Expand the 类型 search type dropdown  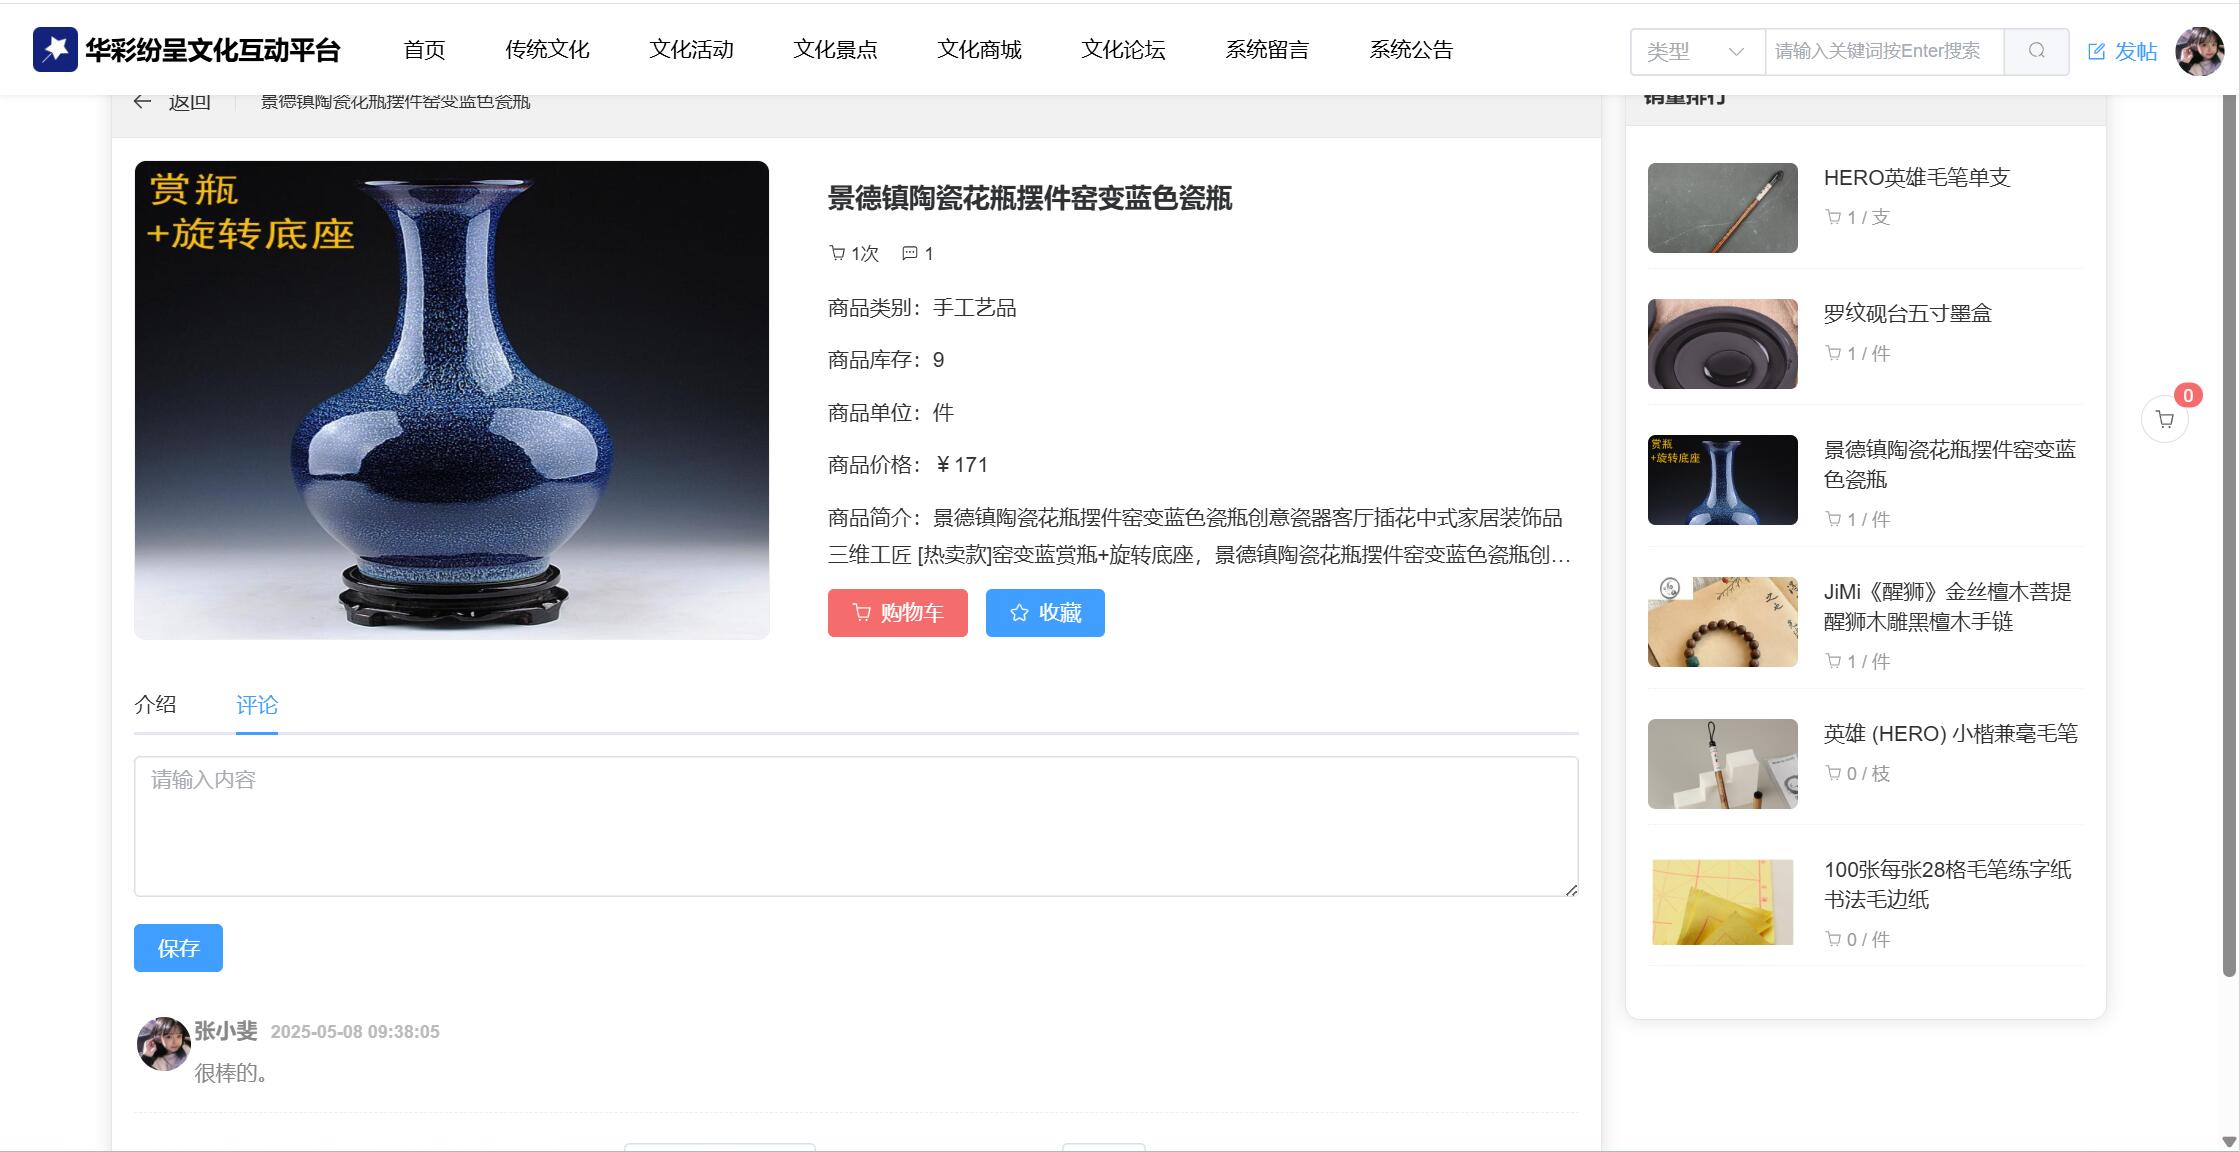pyautogui.click(x=1697, y=51)
